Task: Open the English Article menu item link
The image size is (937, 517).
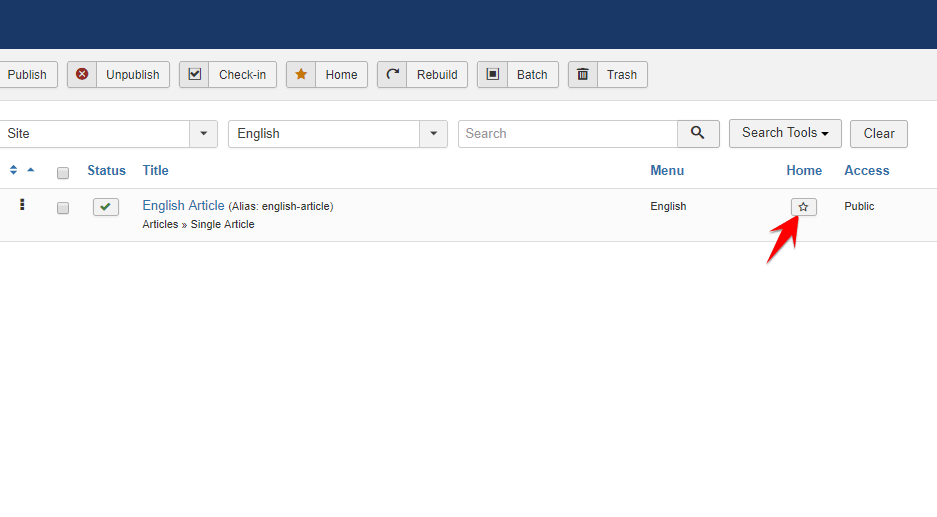Action: pos(183,206)
